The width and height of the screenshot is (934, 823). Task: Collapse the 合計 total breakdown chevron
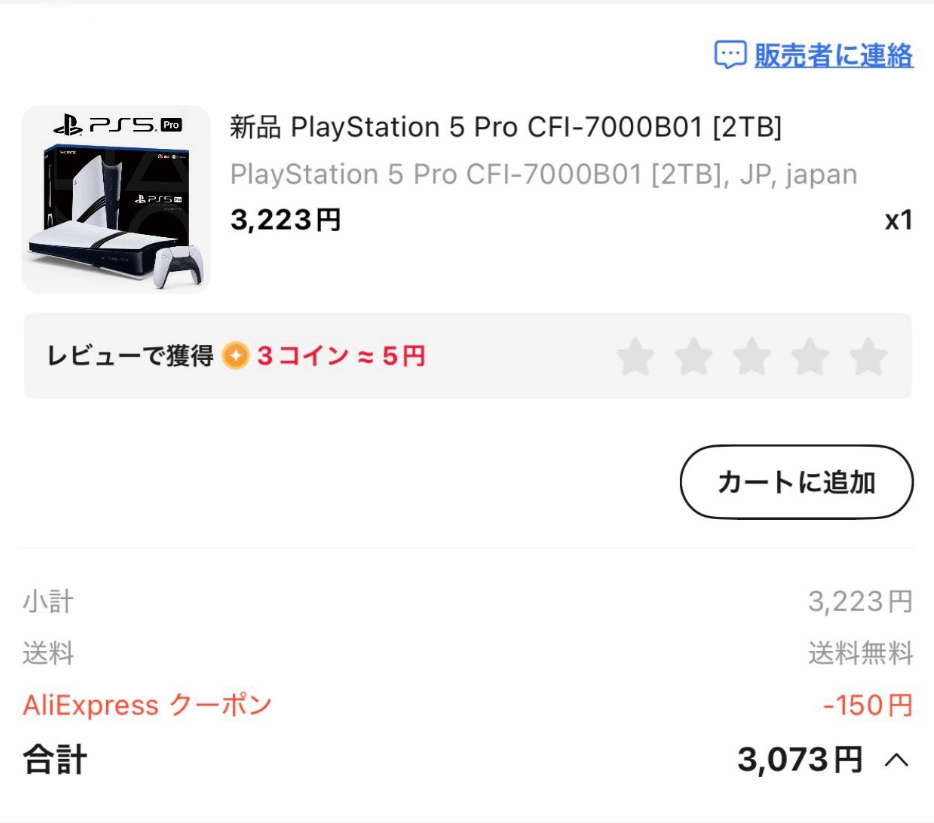(x=897, y=761)
